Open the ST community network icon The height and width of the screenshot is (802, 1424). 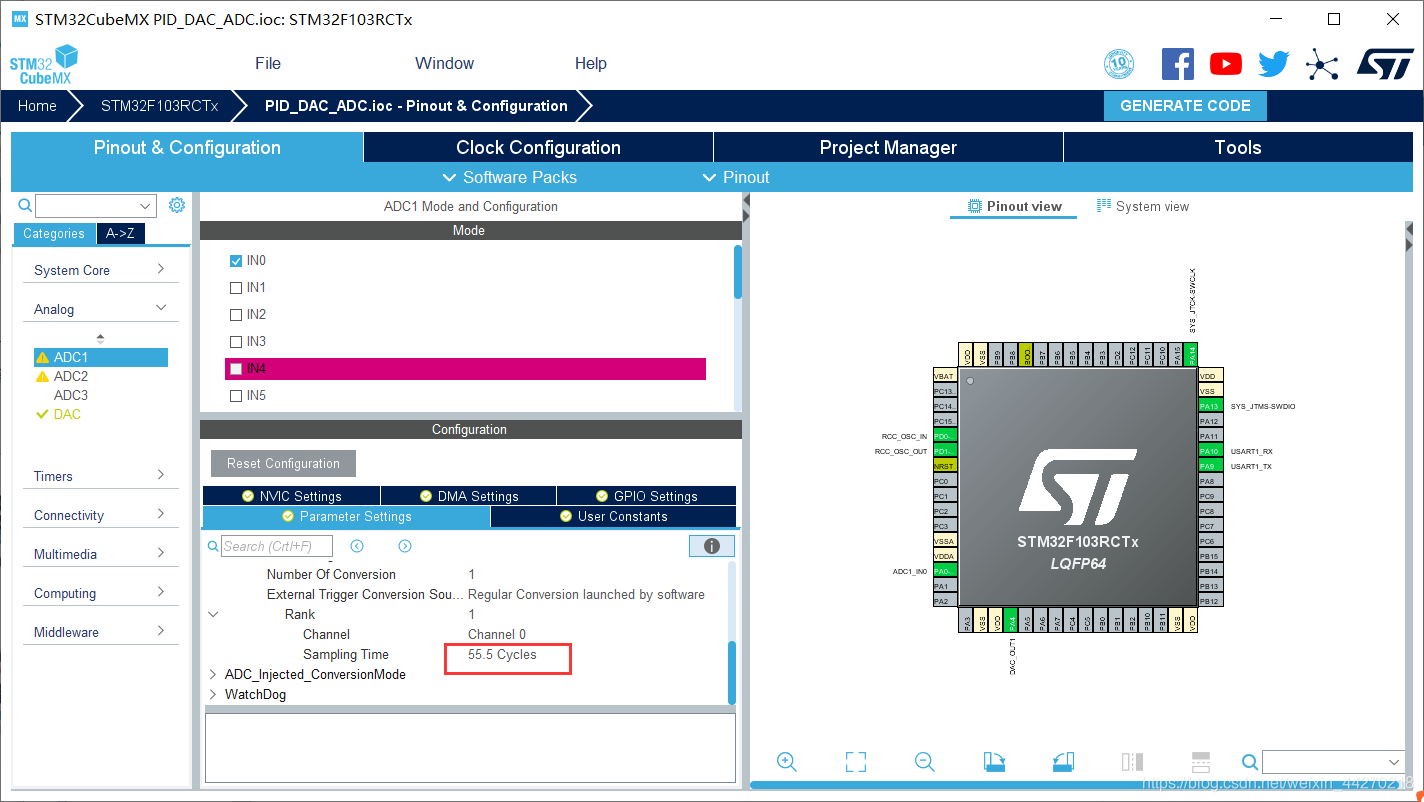(1322, 66)
